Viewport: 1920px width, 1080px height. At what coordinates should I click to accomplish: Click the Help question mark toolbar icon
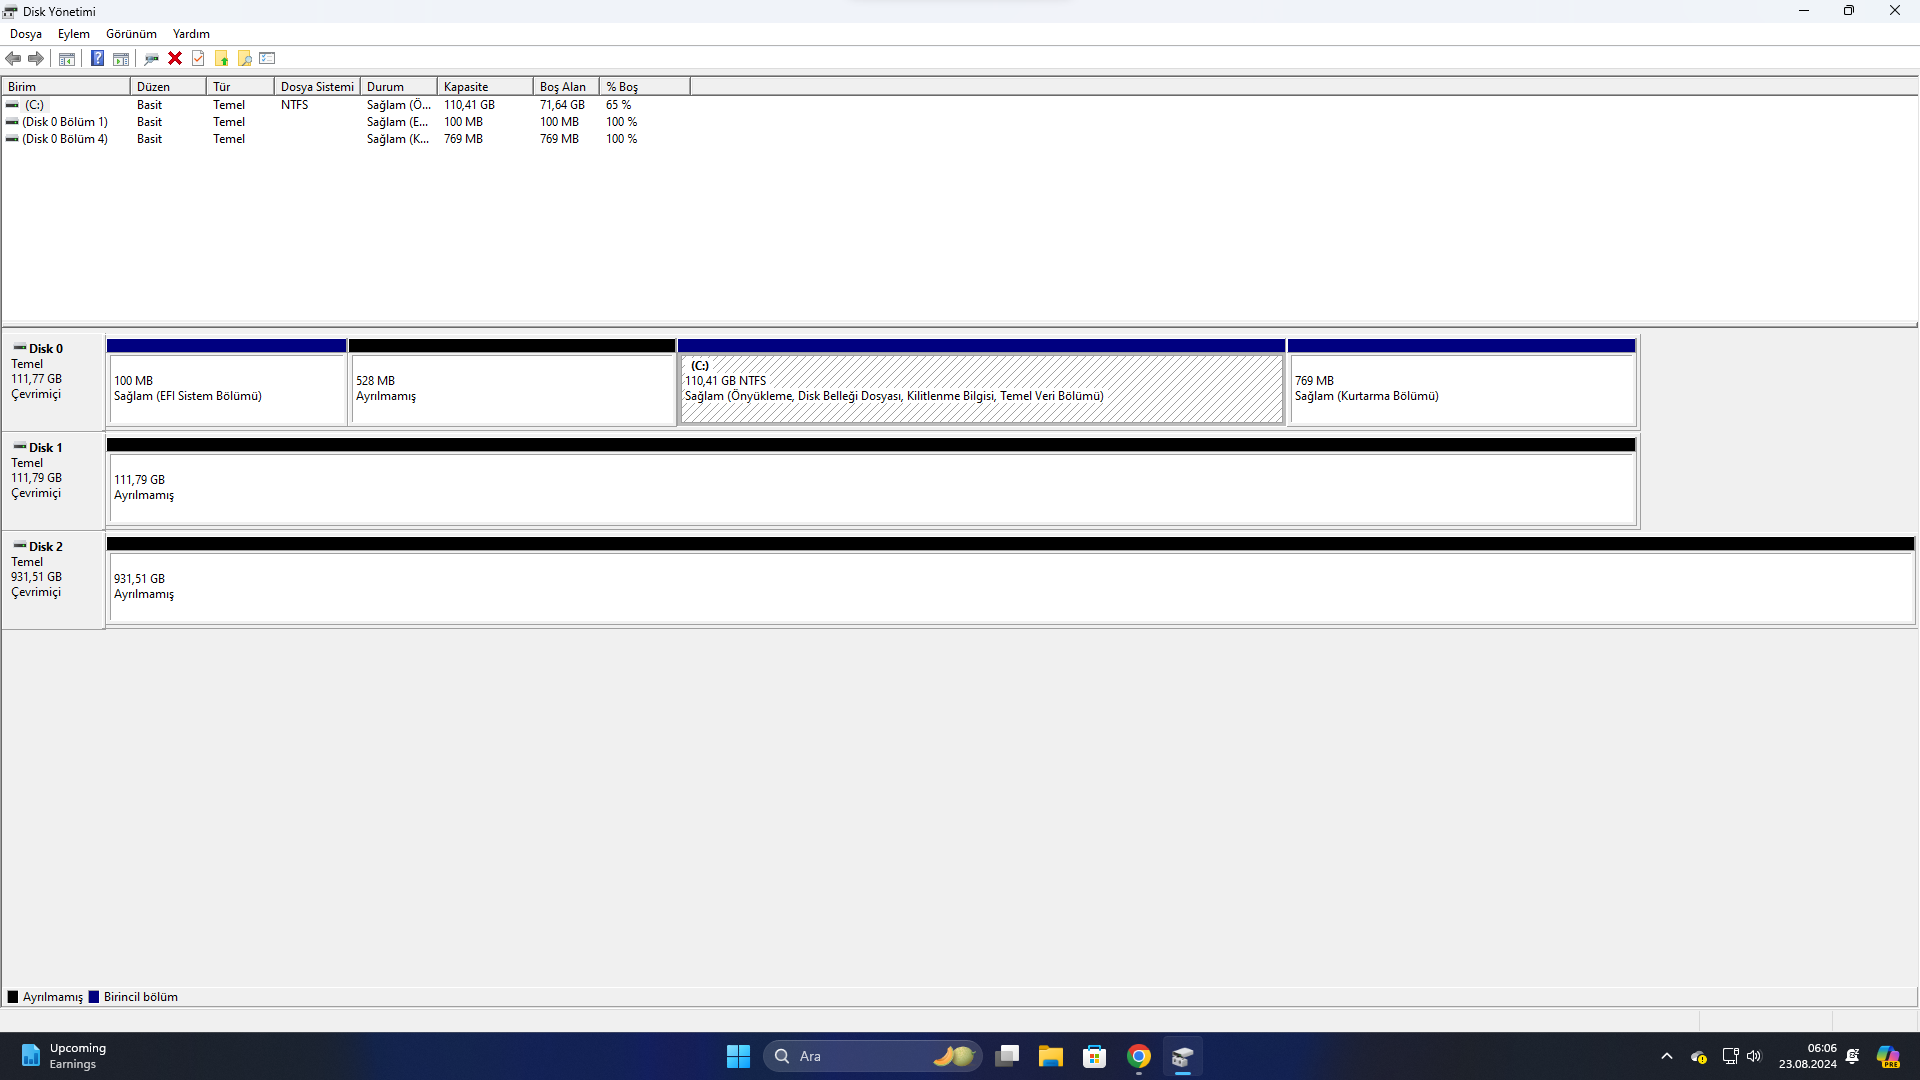pyautogui.click(x=97, y=58)
